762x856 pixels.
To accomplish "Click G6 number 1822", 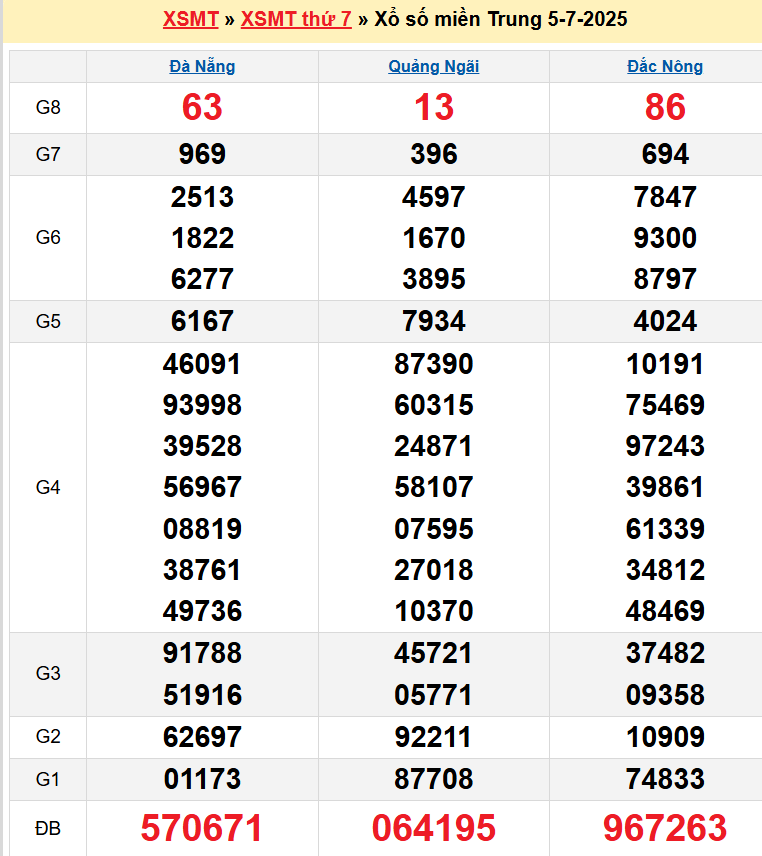I will pos(202,239).
